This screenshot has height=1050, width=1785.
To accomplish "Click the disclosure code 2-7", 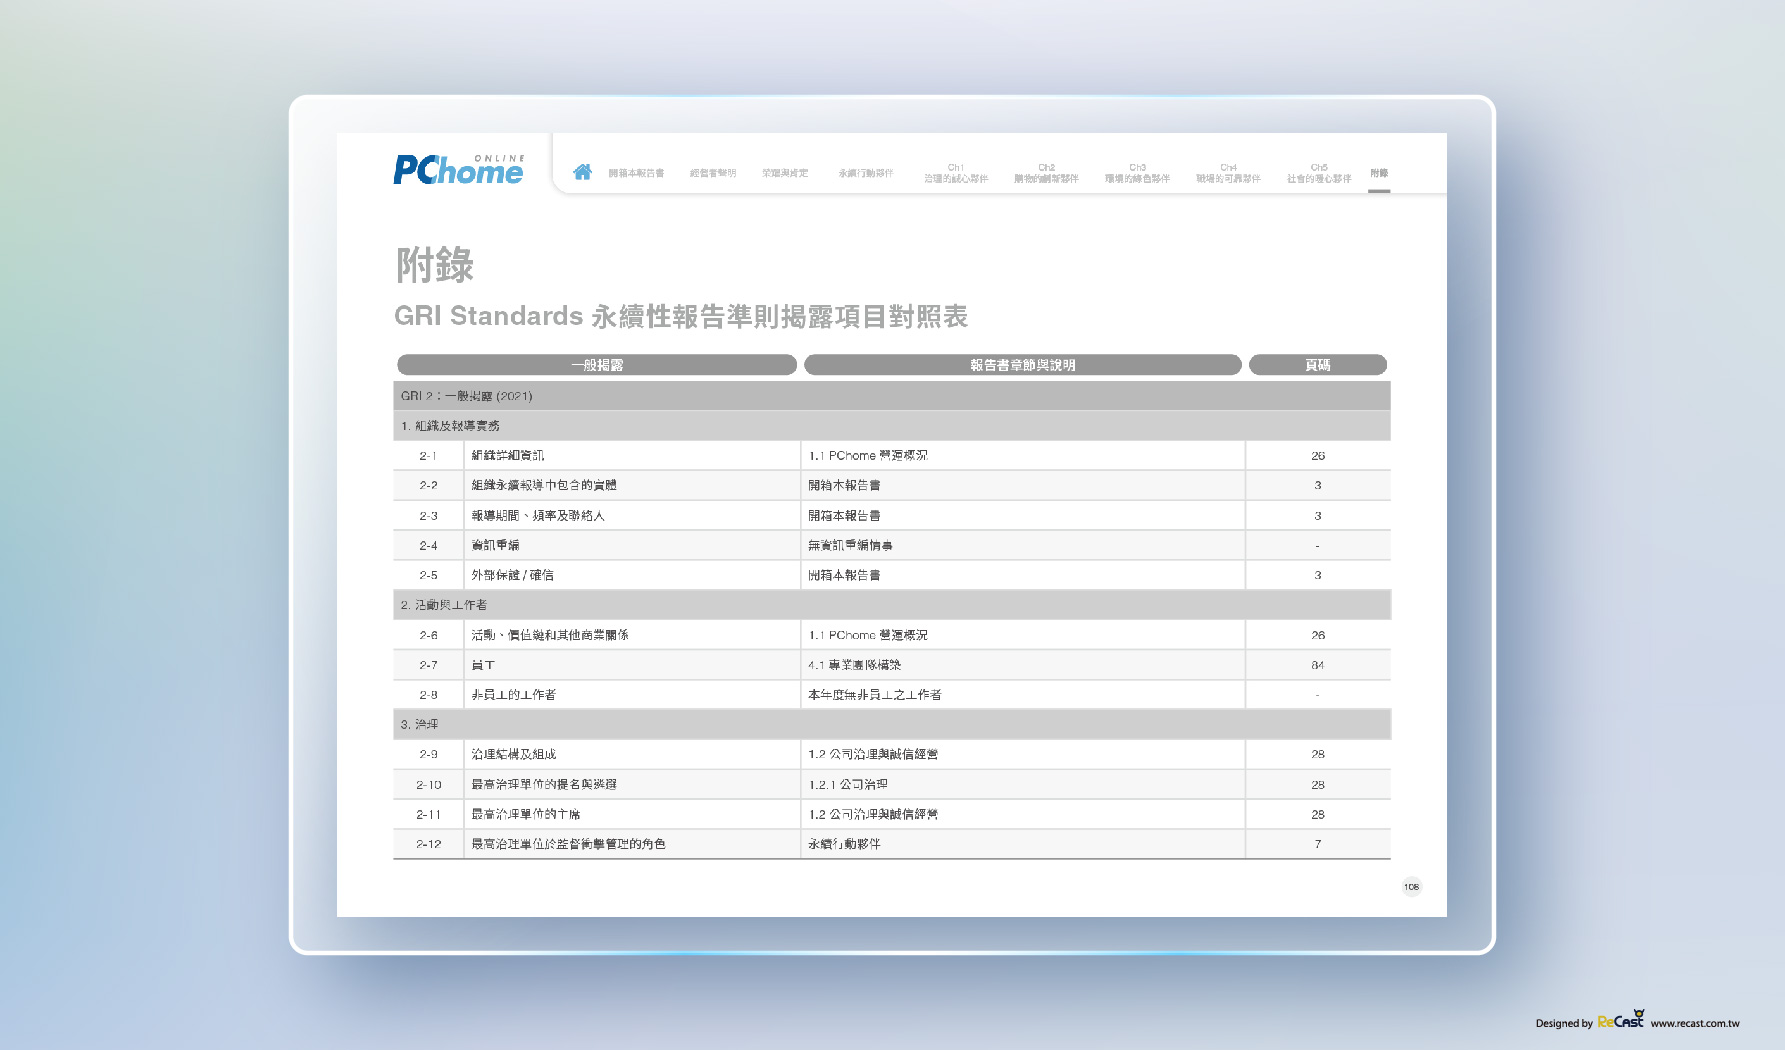I will [x=428, y=665].
